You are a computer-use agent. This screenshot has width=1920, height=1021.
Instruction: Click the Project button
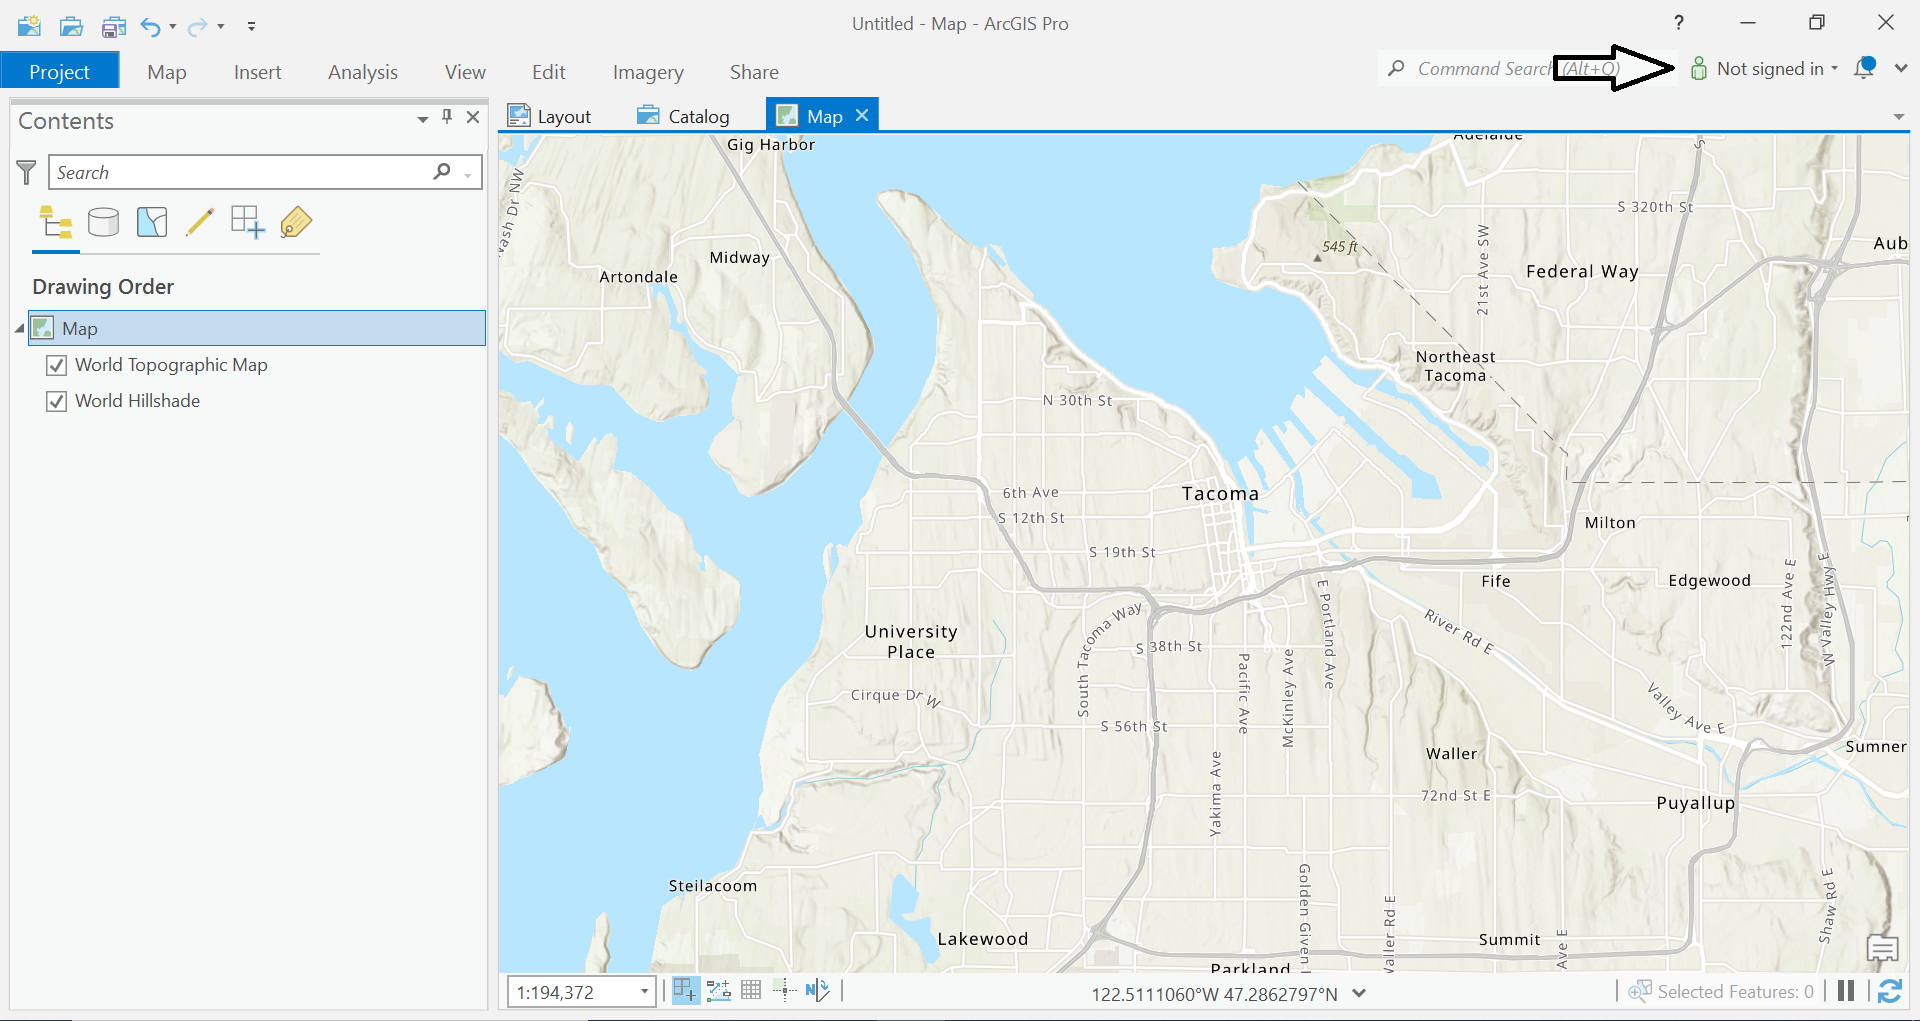point(59,72)
